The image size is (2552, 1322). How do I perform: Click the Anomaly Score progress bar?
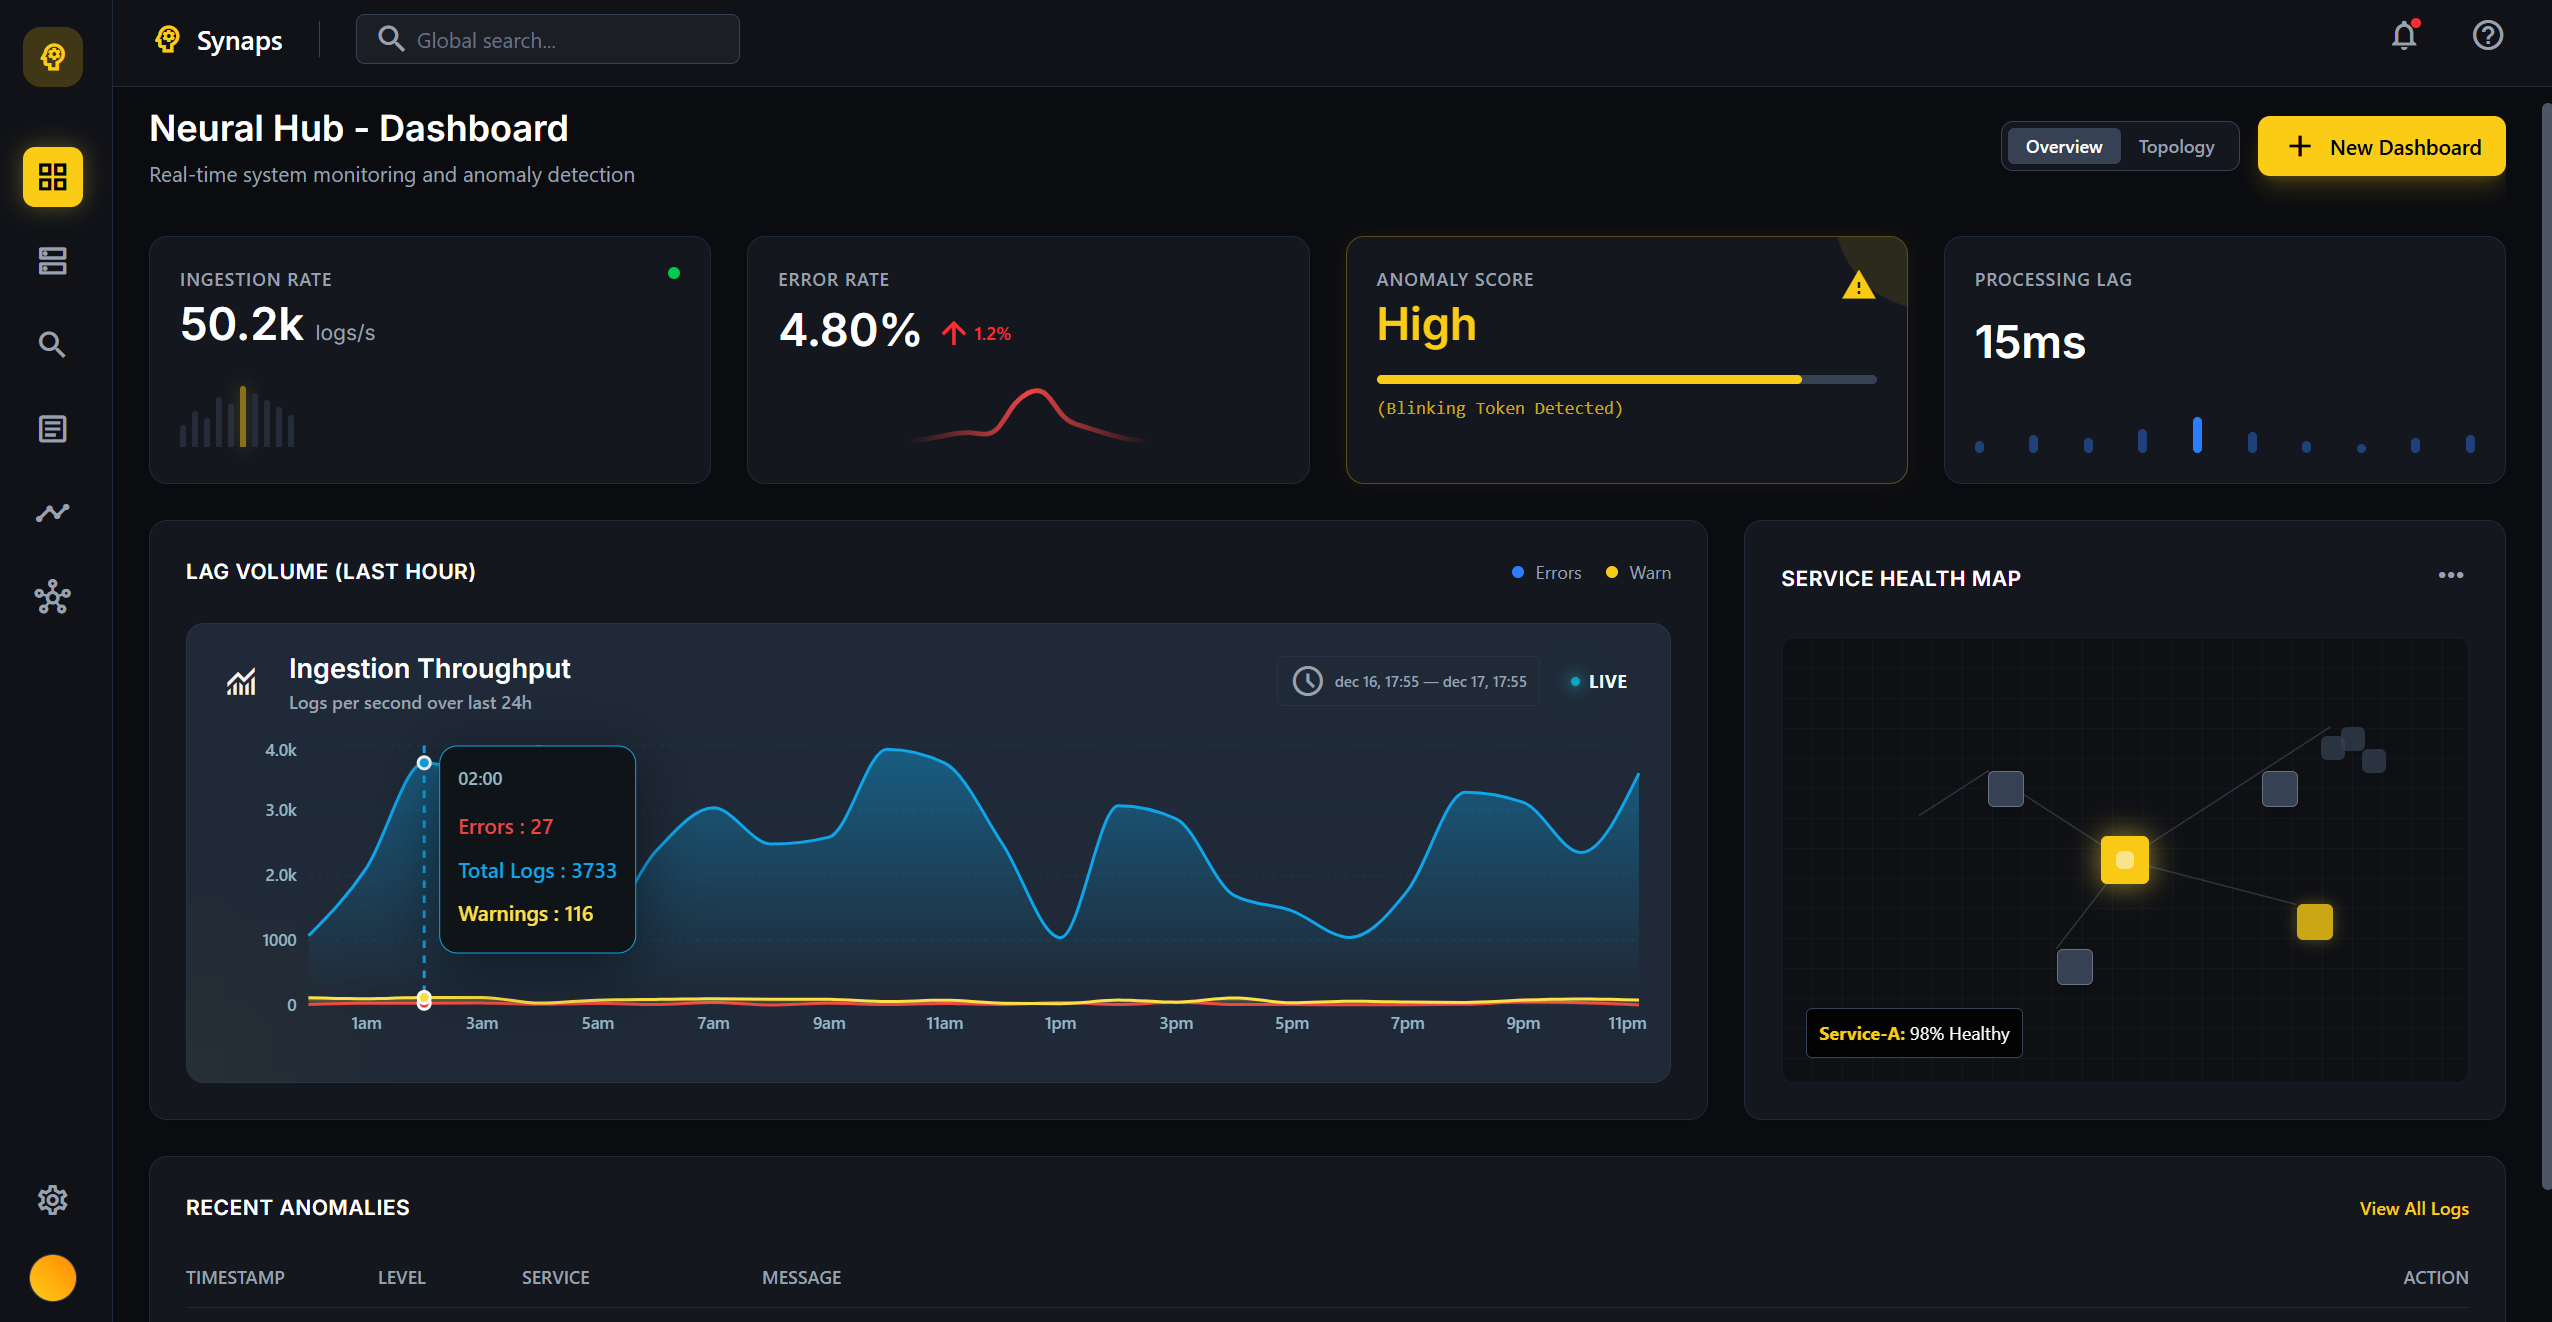pyautogui.click(x=1626, y=380)
